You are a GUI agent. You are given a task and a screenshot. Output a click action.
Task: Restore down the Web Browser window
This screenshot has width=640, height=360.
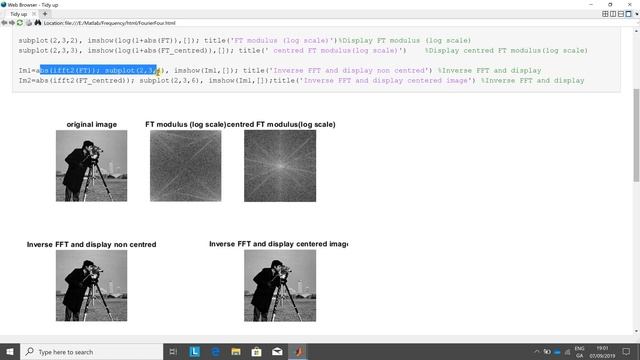coord(610,4)
